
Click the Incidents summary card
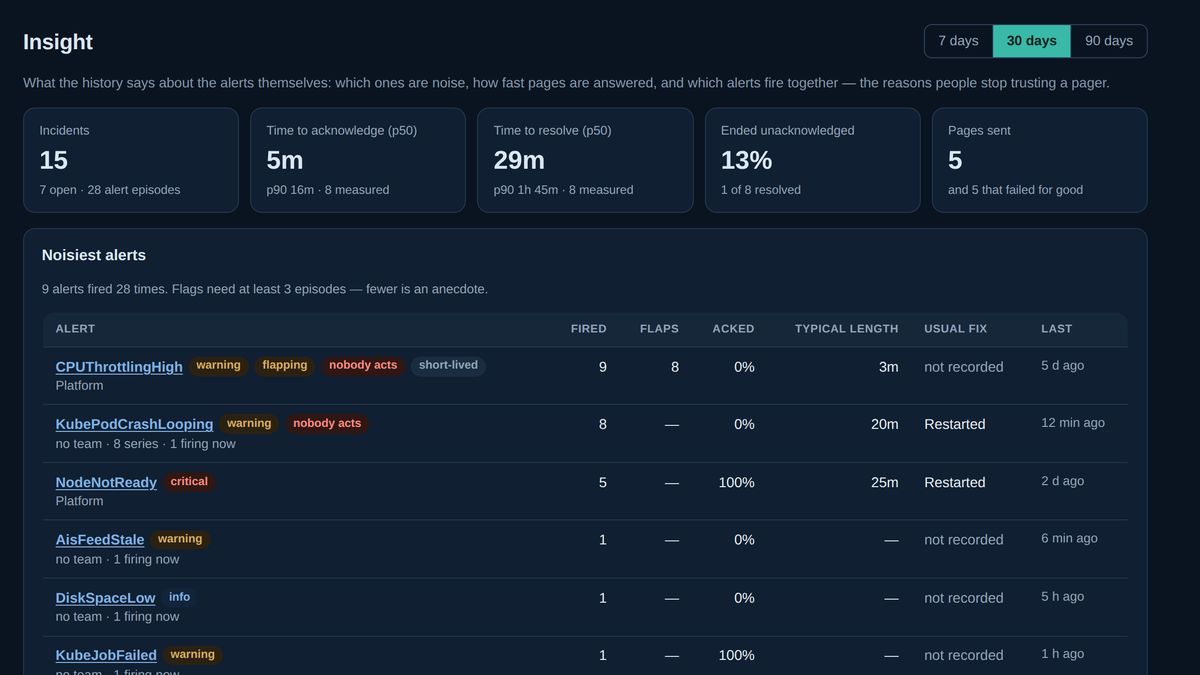[131, 160]
